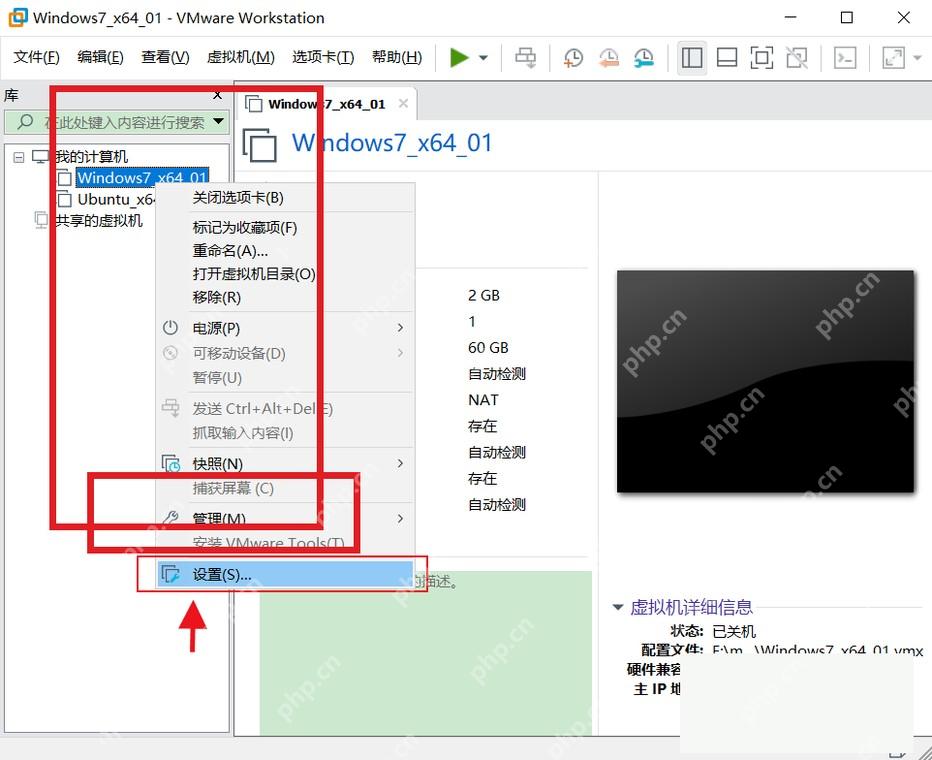The height and width of the screenshot is (760, 932).
Task: Click the green Power On play button
Action: click(459, 58)
